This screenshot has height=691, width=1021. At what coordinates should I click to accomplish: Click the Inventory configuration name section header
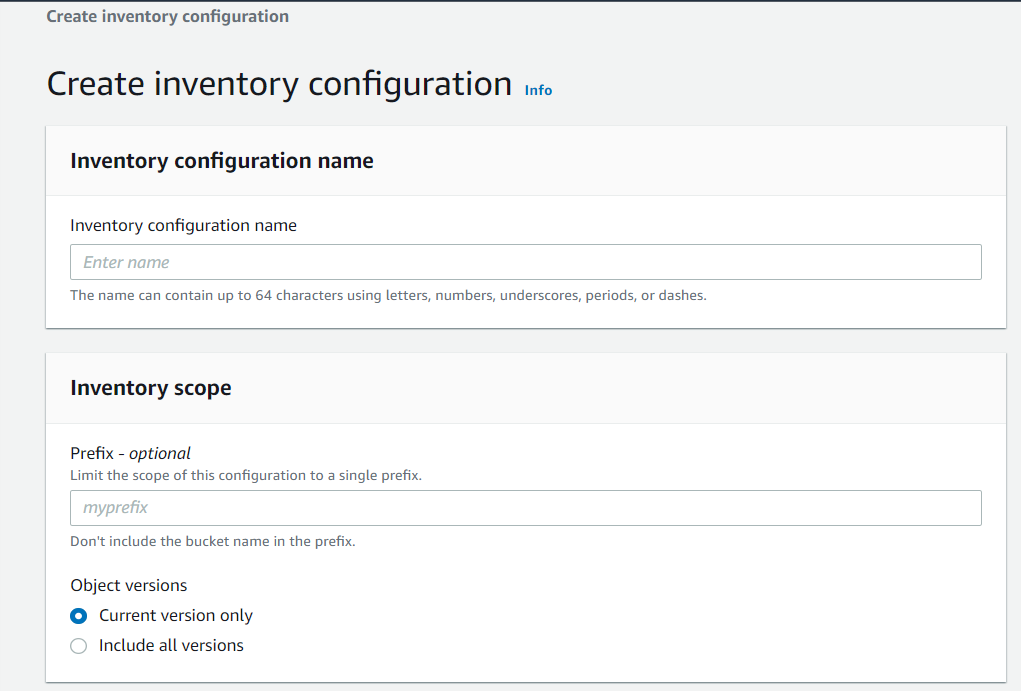coord(221,160)
